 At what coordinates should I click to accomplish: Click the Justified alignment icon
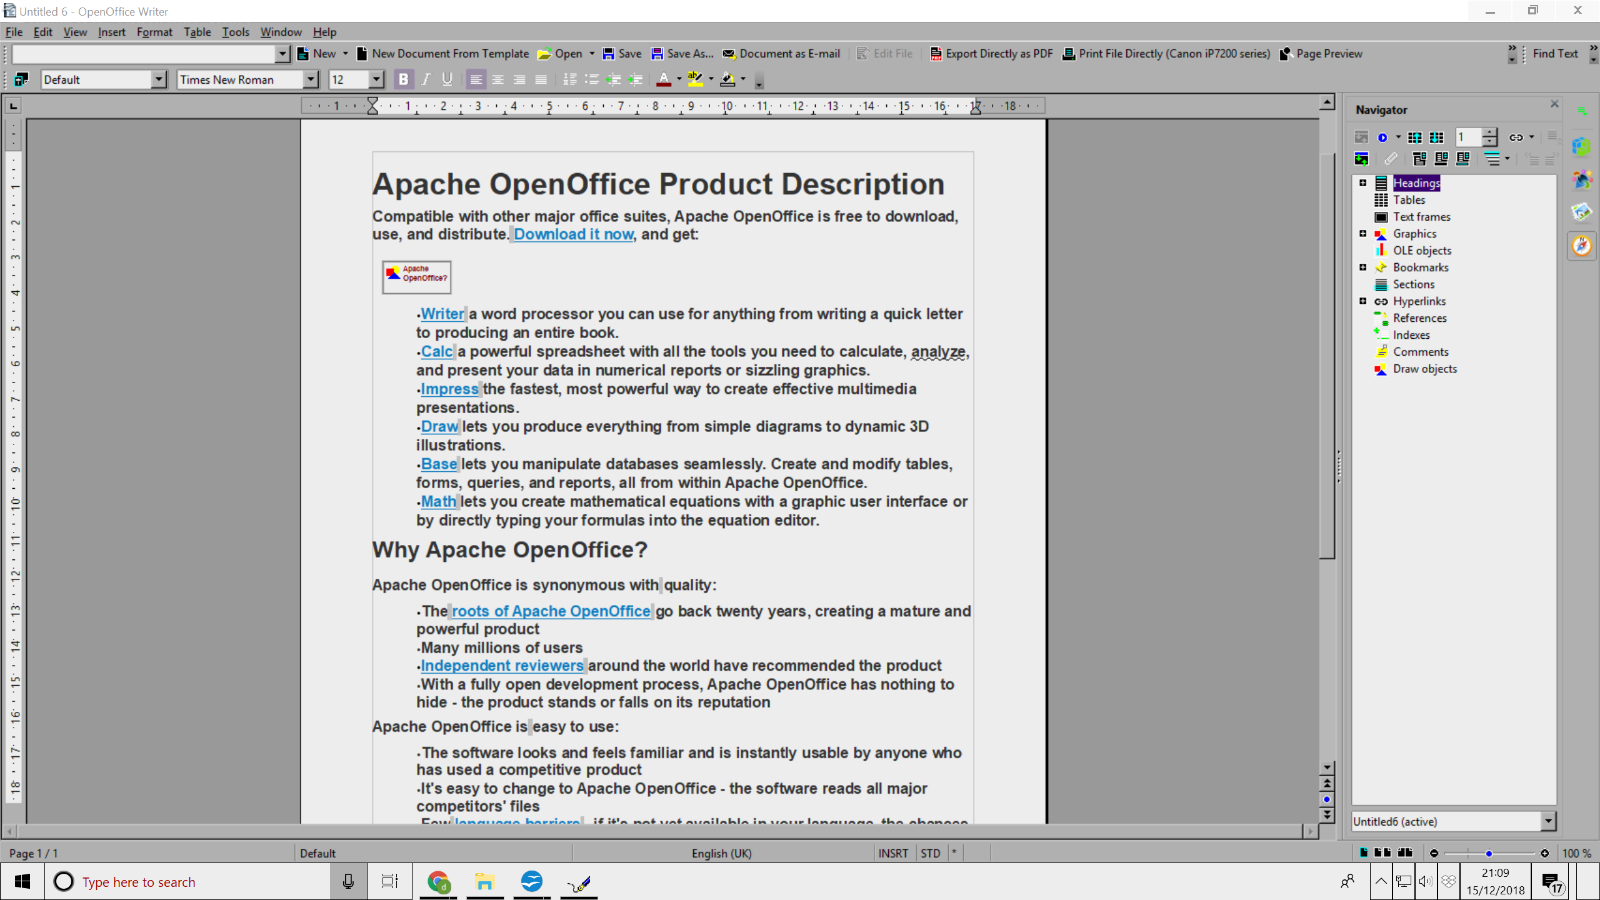[x=541, y=80]
